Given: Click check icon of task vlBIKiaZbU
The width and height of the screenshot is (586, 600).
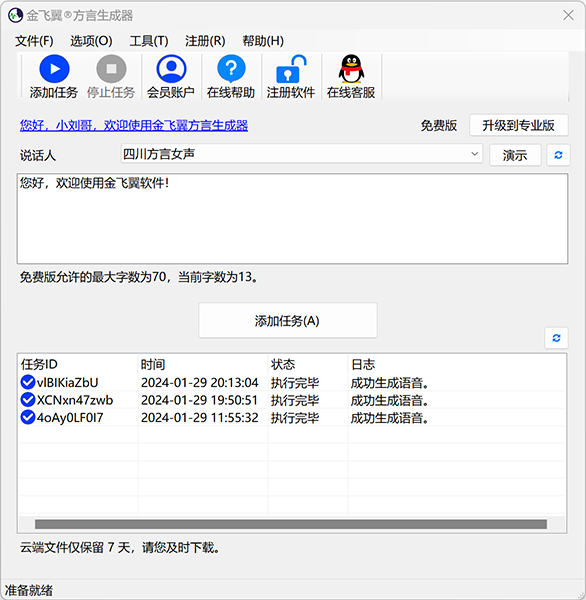Looking at the screenshot, I should 28,382.
